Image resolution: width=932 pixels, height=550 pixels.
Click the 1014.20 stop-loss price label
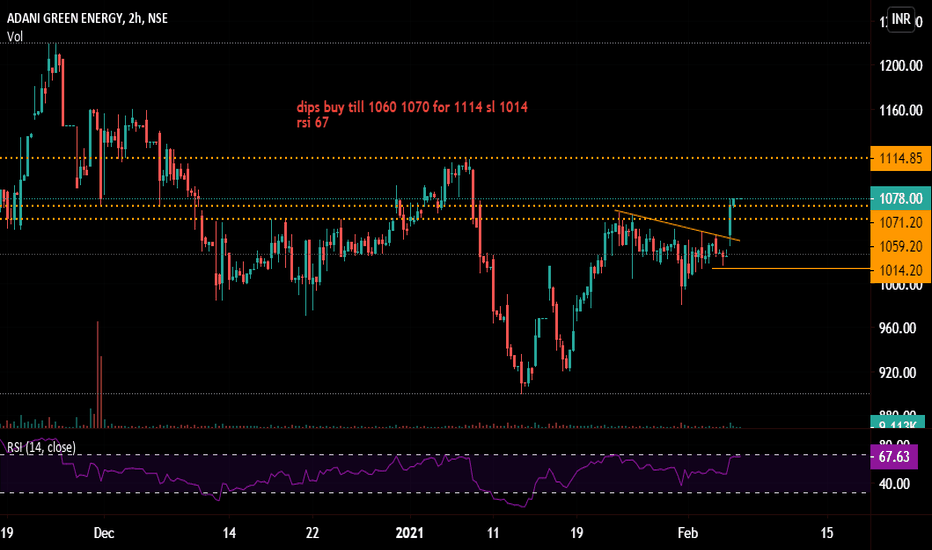tap(900, 271)
